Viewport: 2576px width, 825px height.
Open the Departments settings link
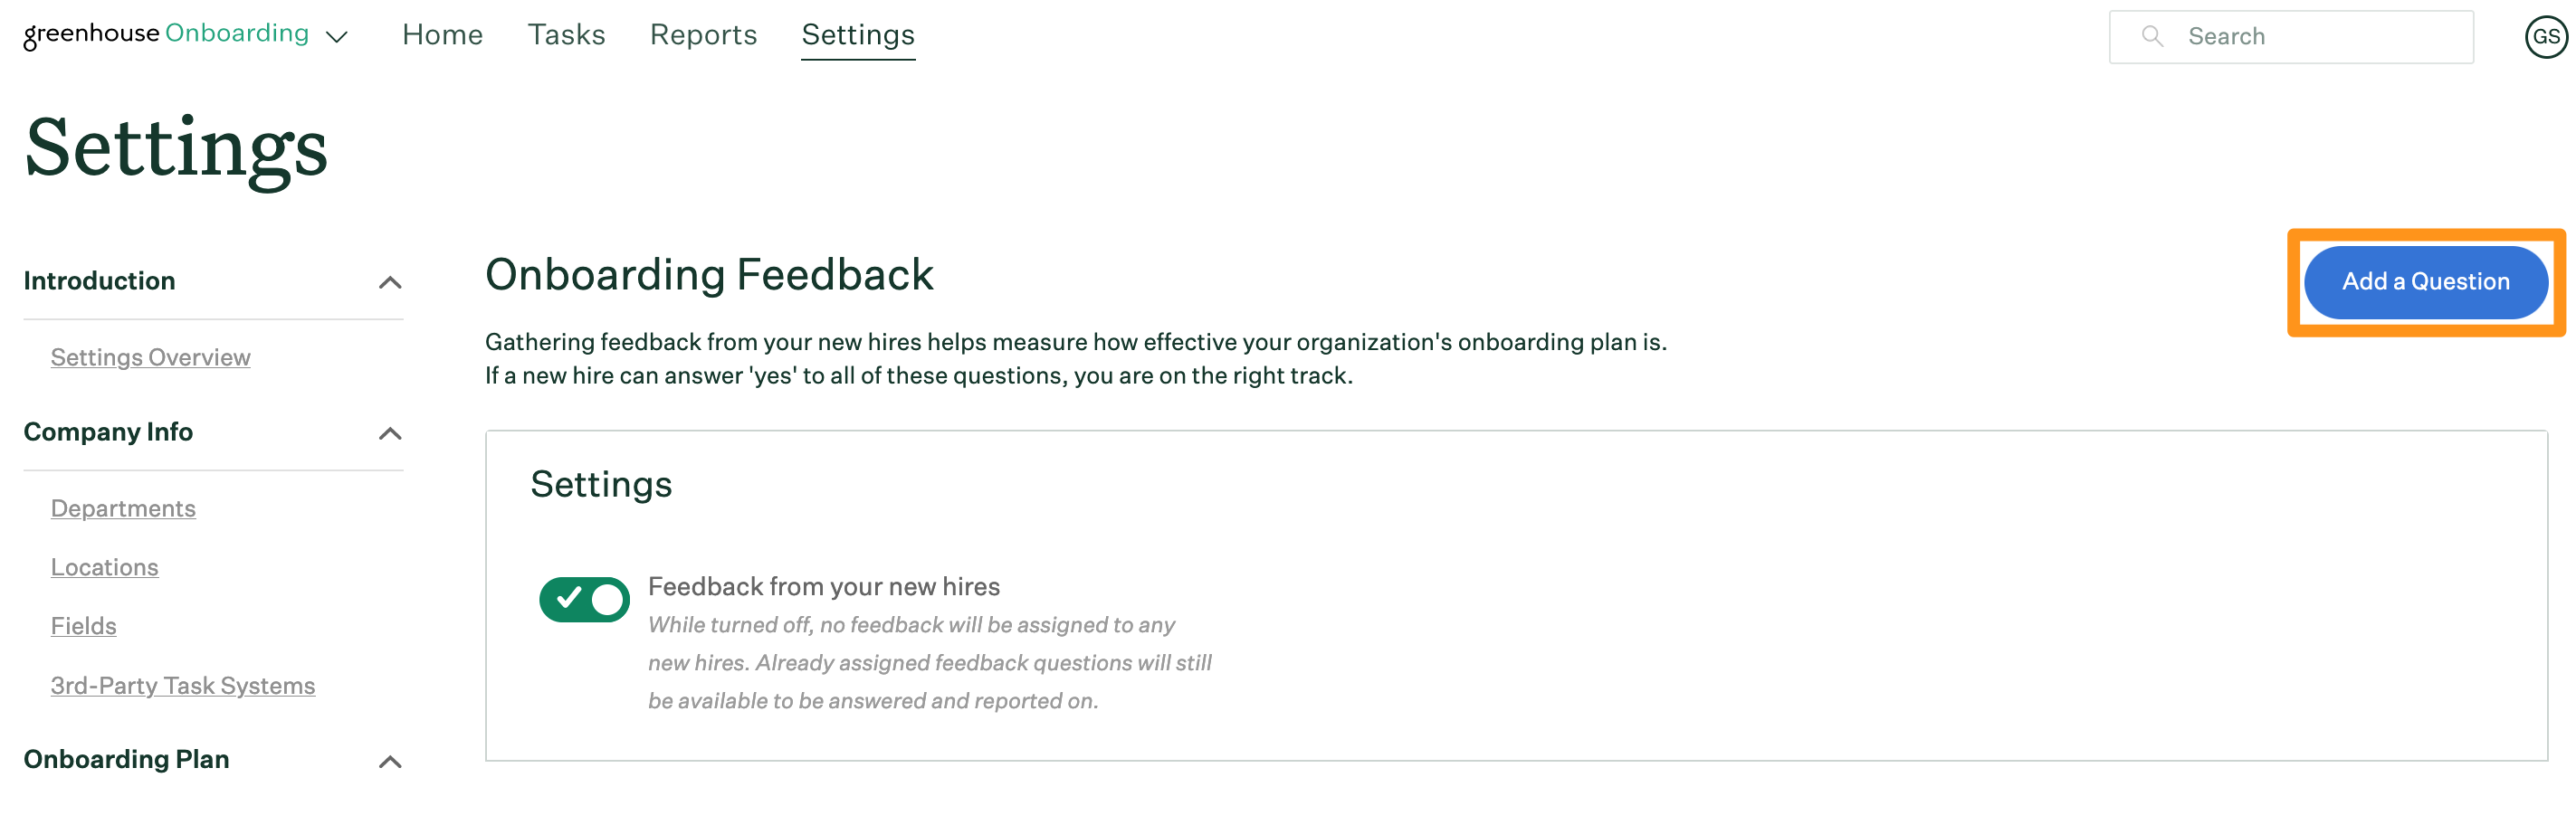(123, 508)
